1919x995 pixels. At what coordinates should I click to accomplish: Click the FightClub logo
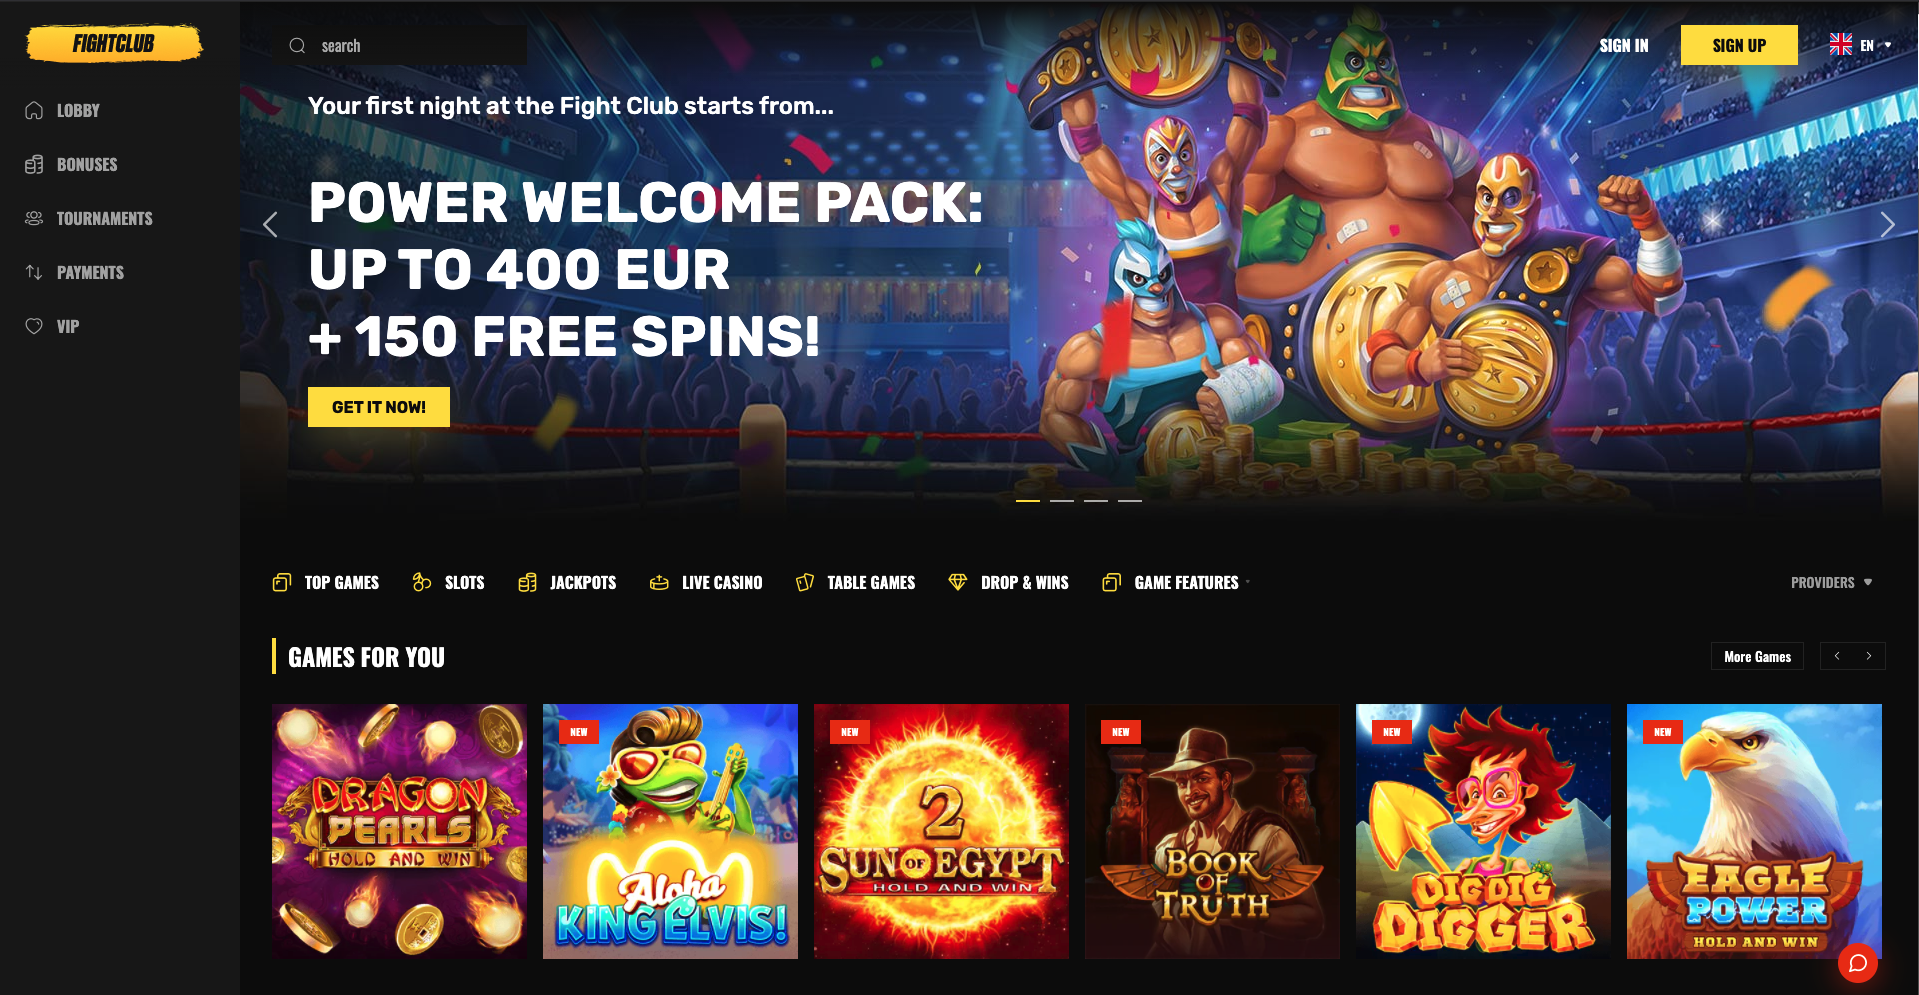114,43
